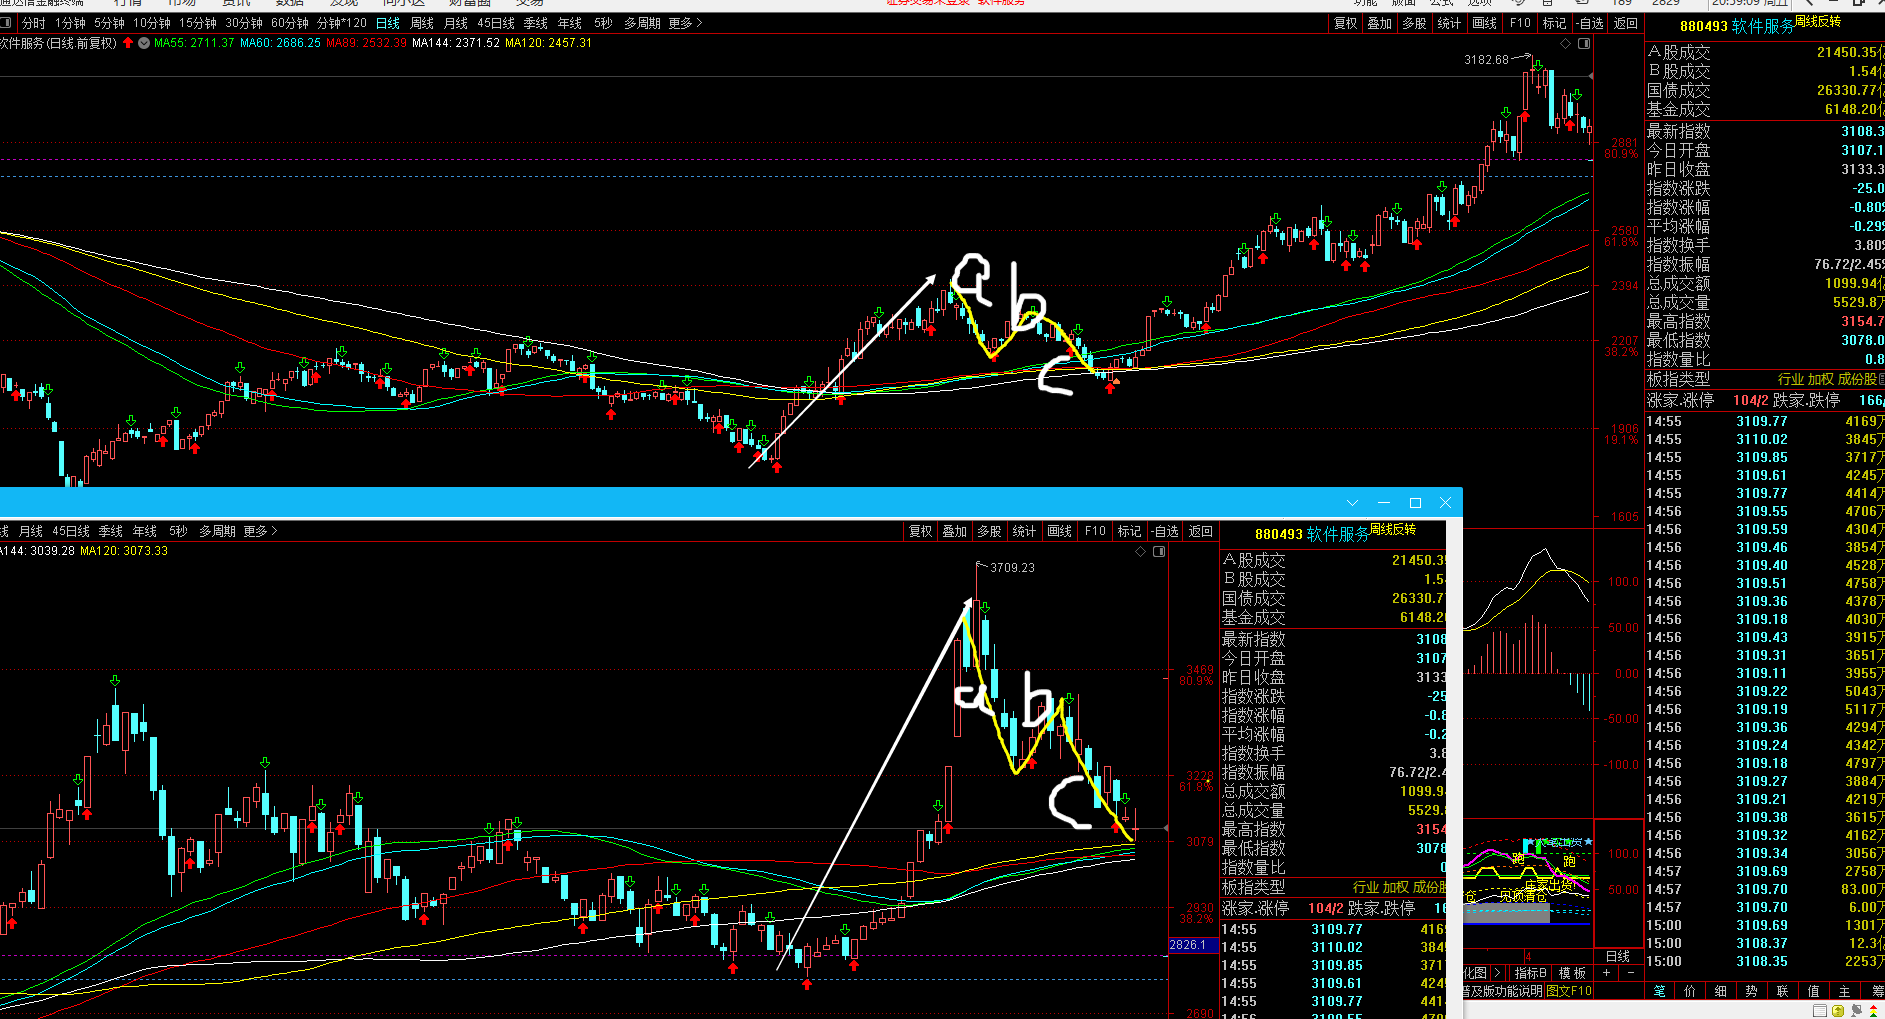Open the 多周期 view in main window
This screenshot has width=1885, height=1019.
pyautogui.click(x=642, y=23)
